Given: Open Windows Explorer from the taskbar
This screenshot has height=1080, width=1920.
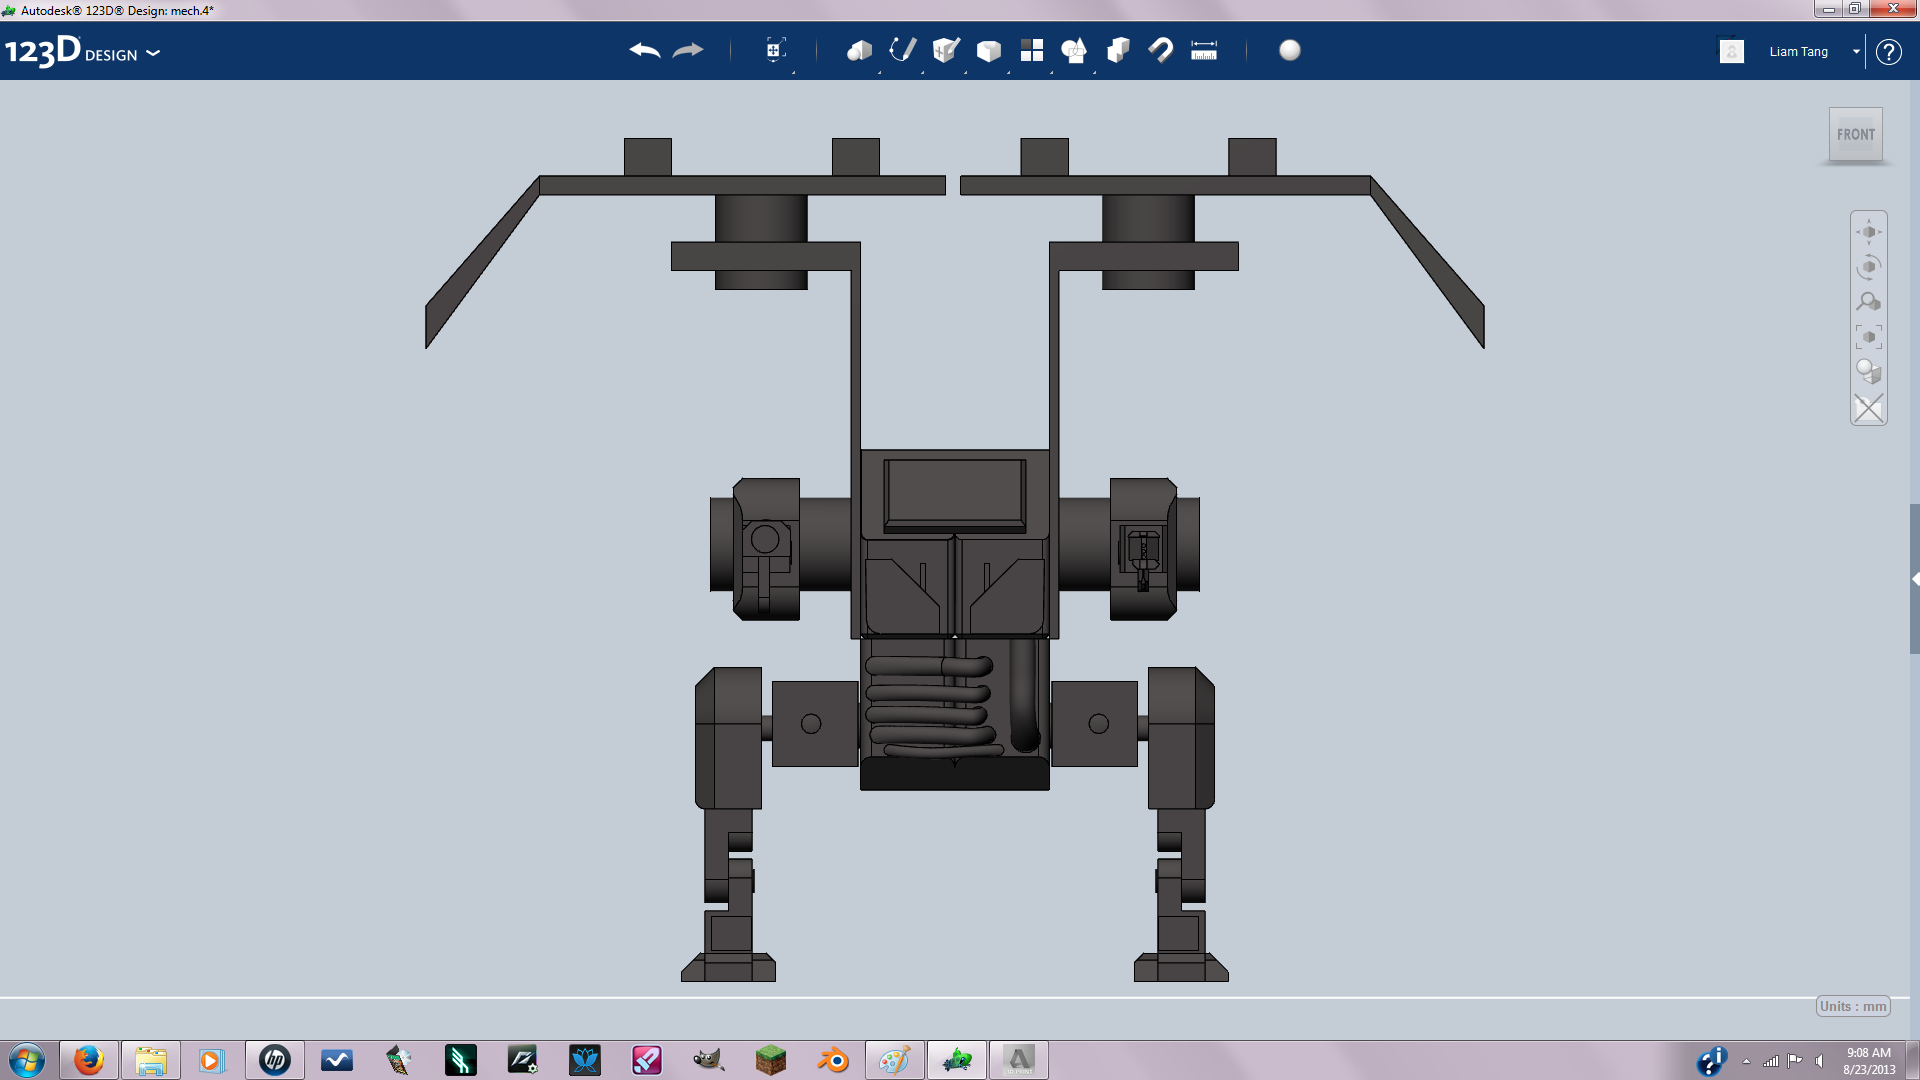Looking at the screenshot, I should (x=151, y=1060).
